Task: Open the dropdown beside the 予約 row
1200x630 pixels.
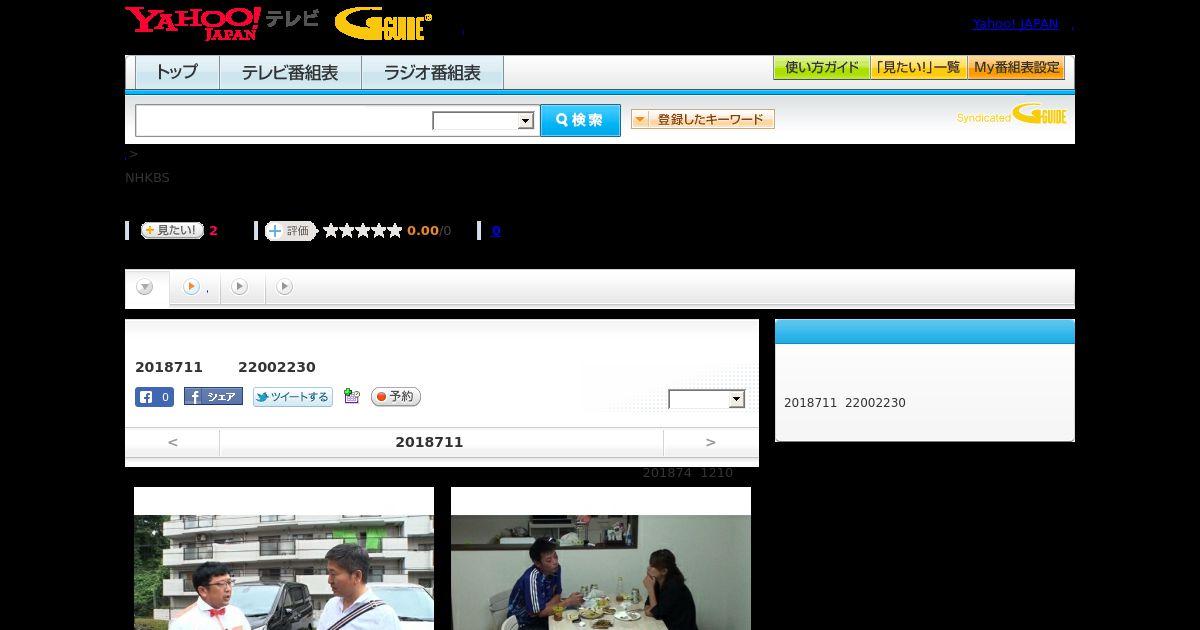Action: [x=707, y=399]
